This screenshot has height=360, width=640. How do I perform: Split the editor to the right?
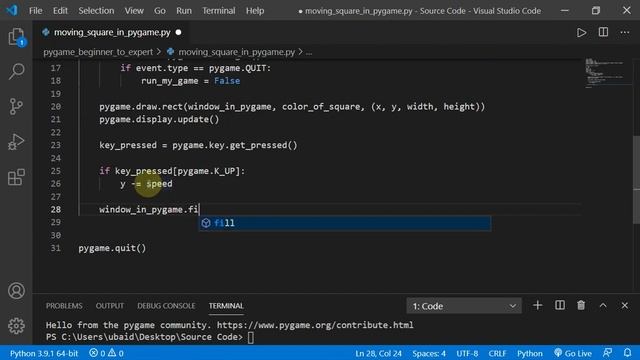tap(603, 32)
